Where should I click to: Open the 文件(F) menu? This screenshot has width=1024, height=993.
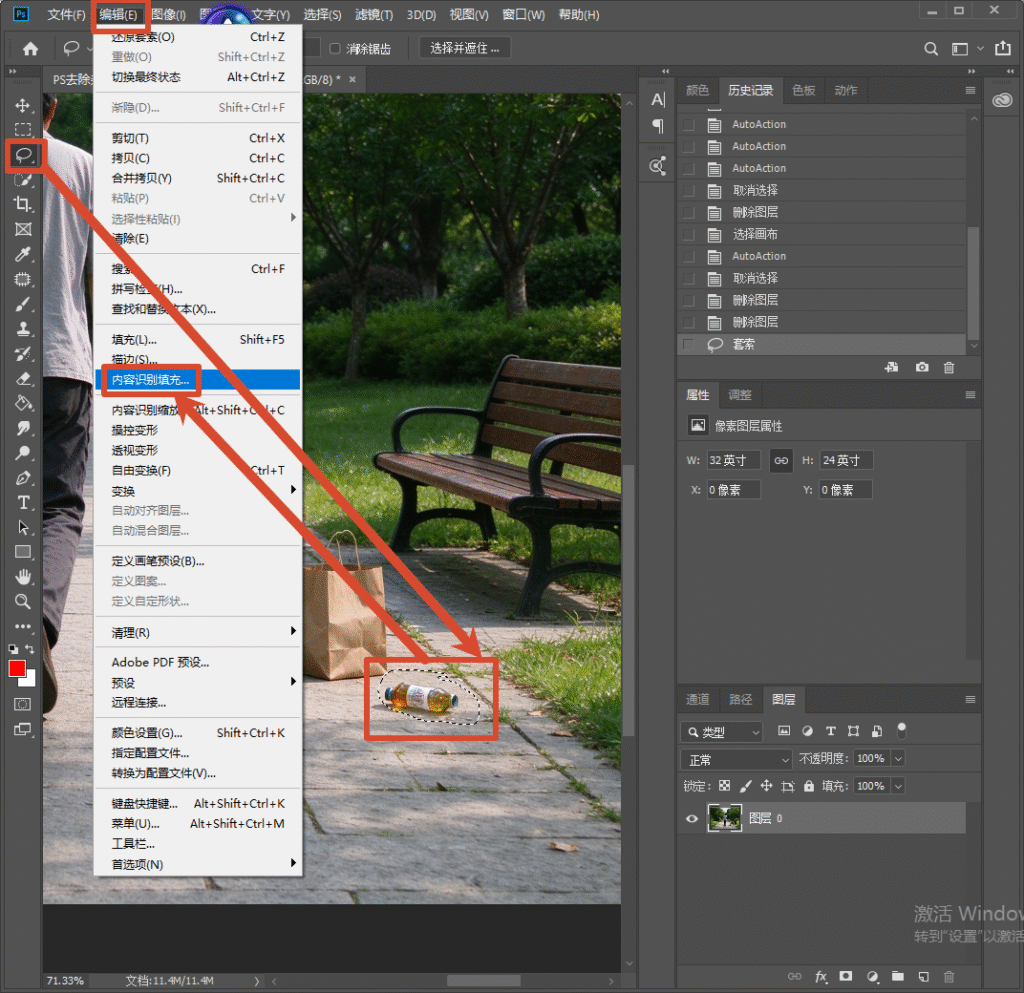coord(66,14)
